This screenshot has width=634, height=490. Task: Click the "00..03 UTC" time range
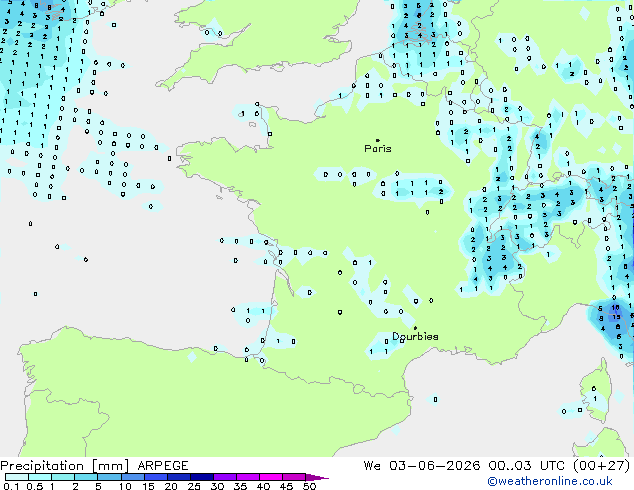(x=526, y=466)
